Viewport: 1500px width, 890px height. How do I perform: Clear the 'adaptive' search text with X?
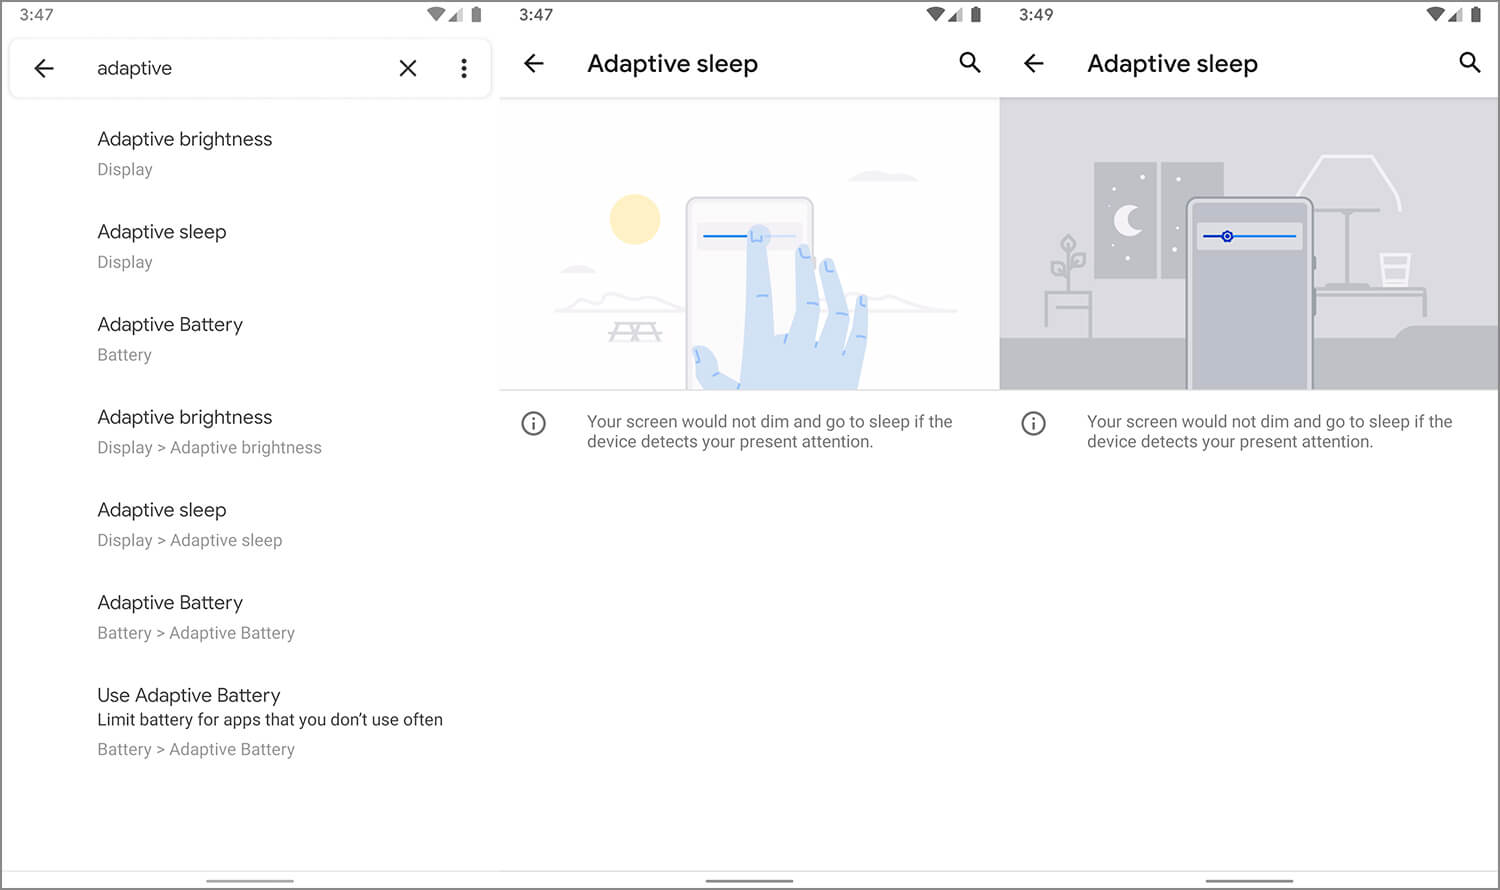408,68
